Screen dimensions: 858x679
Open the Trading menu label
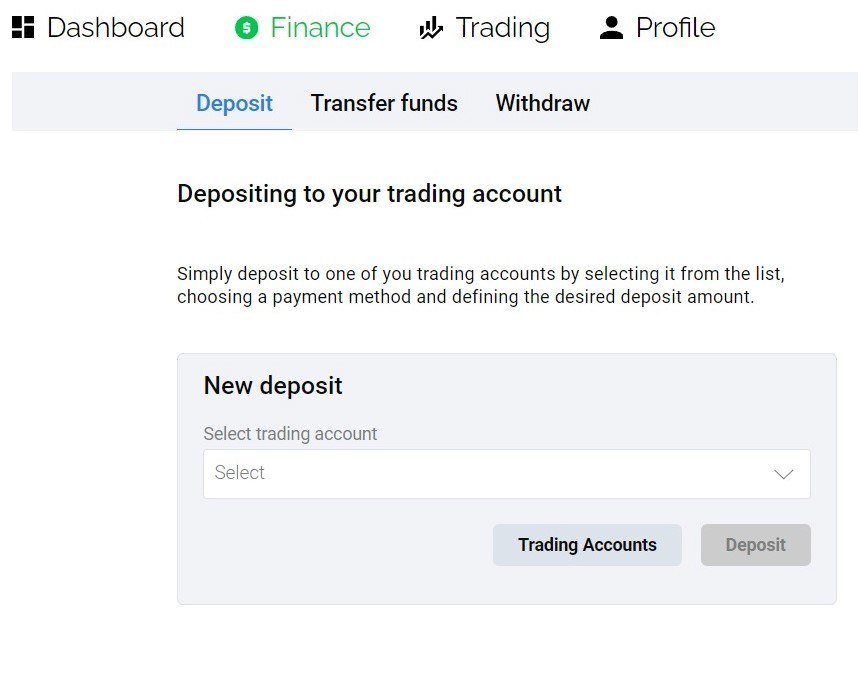click(502, 28)
